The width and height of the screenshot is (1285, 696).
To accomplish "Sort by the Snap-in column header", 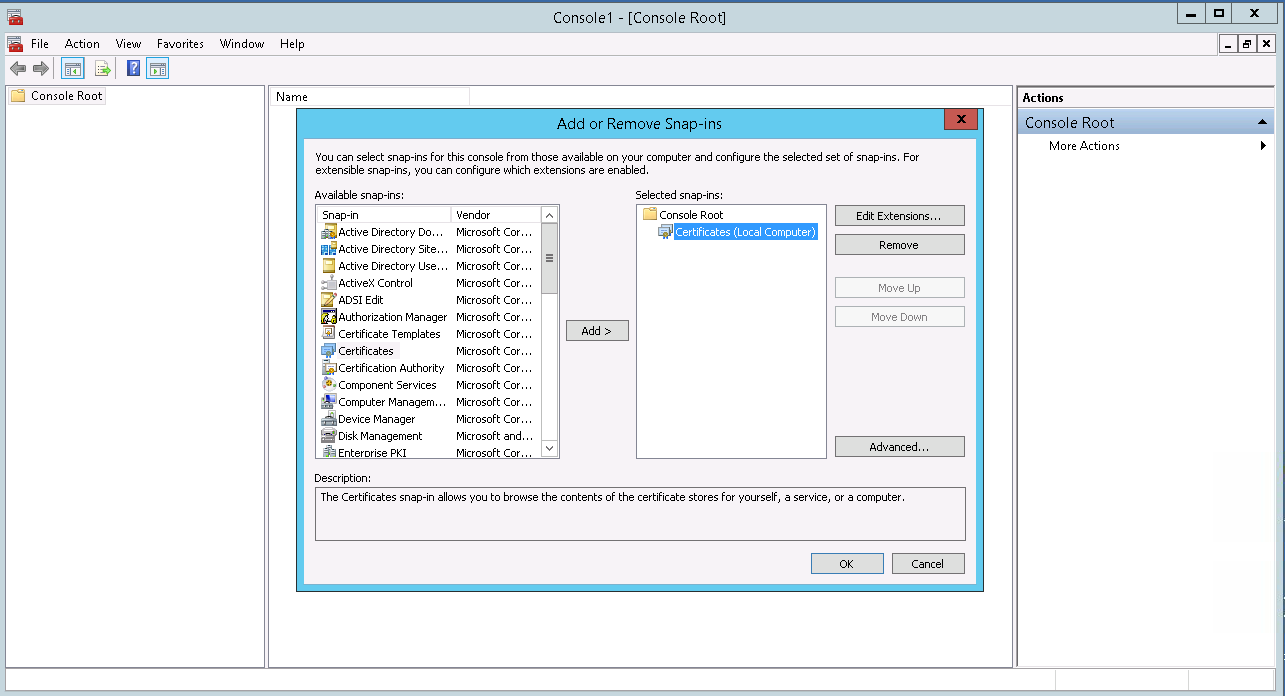I will [x=384, y=215].
